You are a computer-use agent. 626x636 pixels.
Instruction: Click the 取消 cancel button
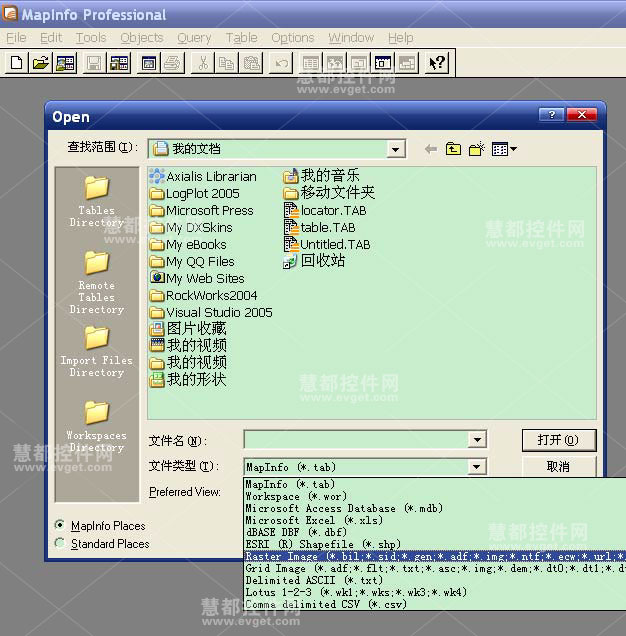559,466
